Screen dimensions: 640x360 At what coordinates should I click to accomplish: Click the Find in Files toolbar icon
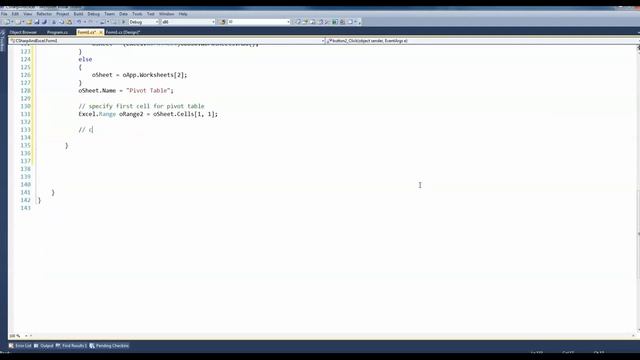click(x=222, y=22)
